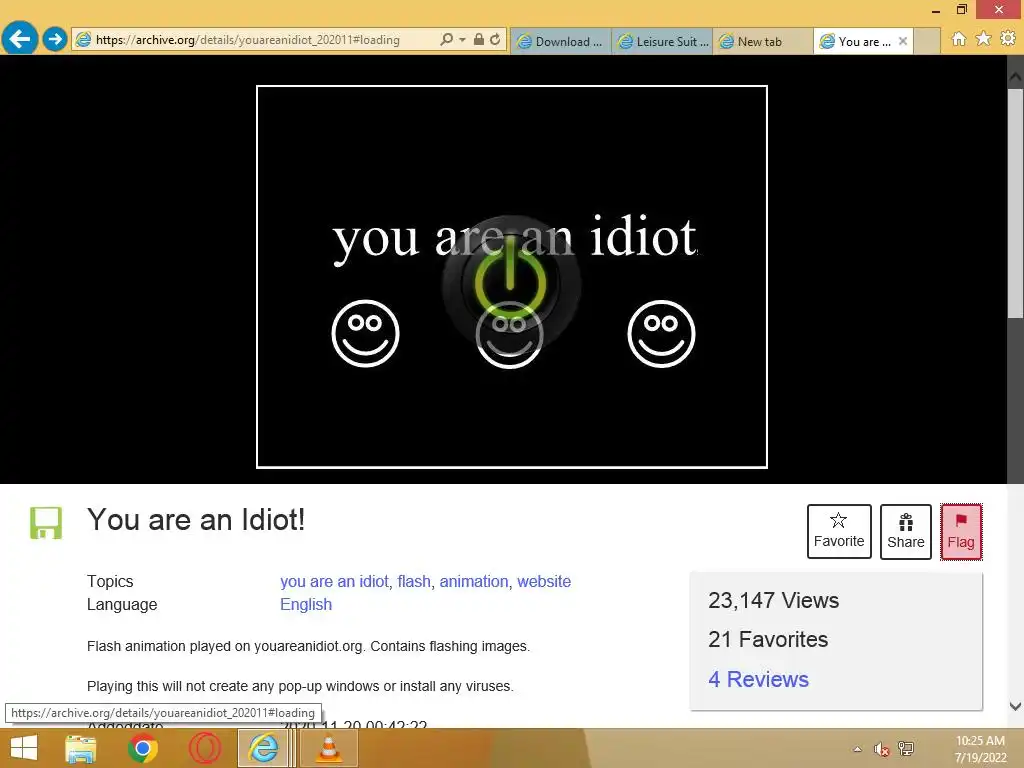Screen dimensions: 1024x768
Task: Click the vertical scrollbar thumb
Action: click(x=1016, y=203)
